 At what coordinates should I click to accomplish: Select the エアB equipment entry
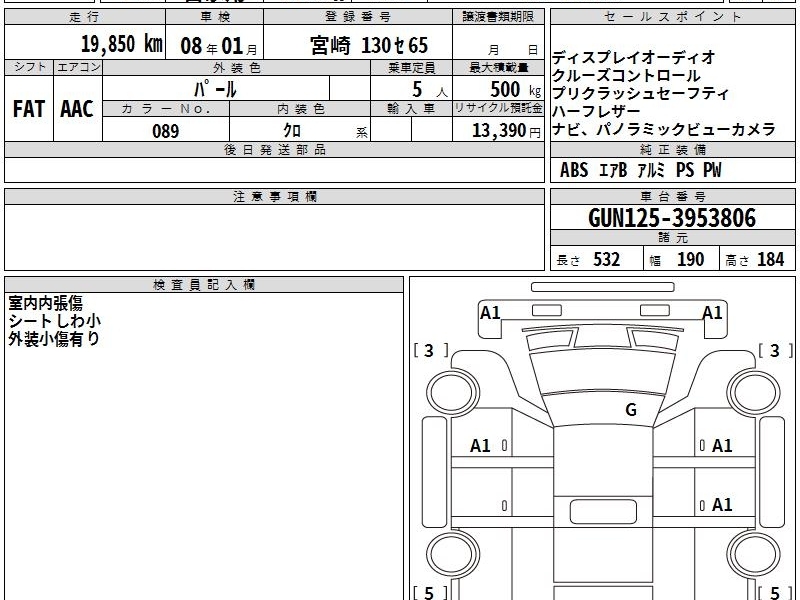[x=612, y=170]
